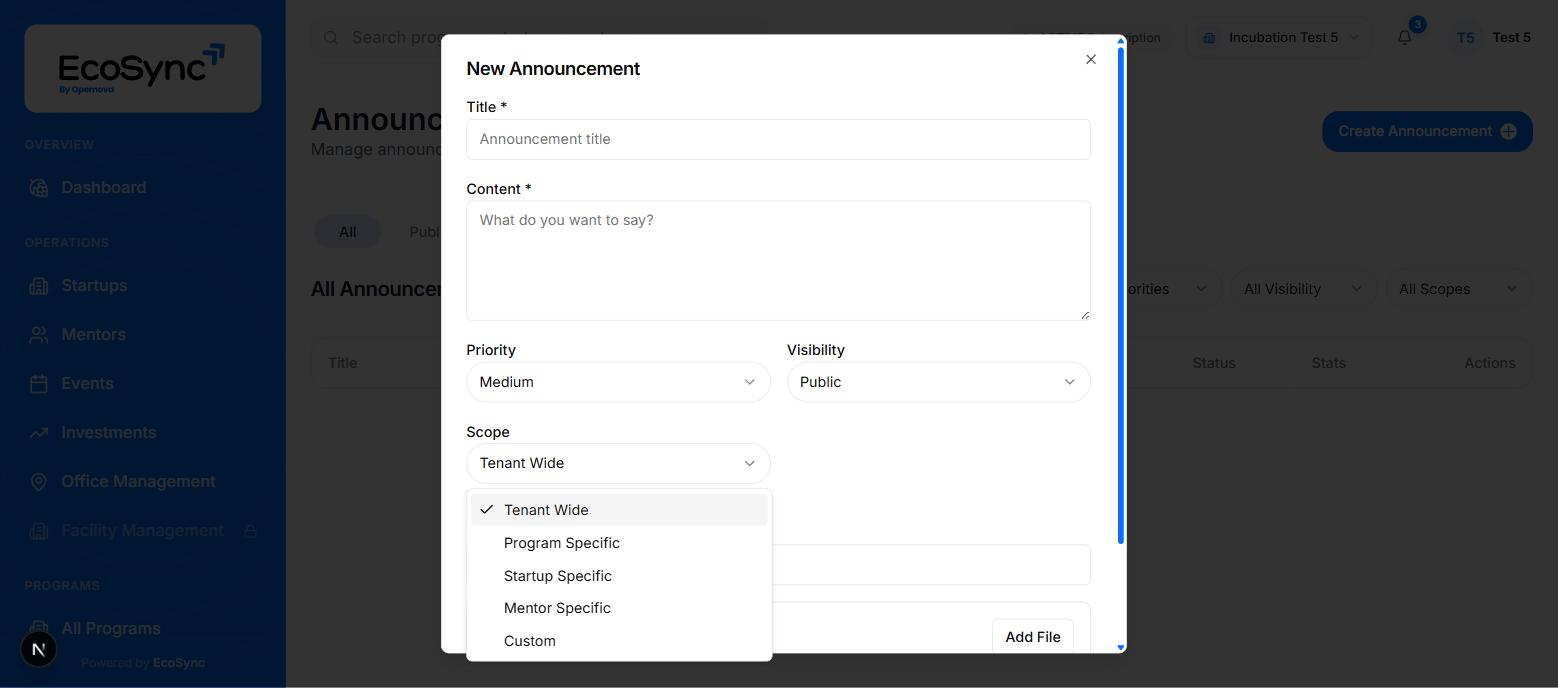Image resolution: width=1558 pixels, height=688 pixels.
Task: Open the All Scopes filter dropdown
Action: click(x=1458, y=289)
